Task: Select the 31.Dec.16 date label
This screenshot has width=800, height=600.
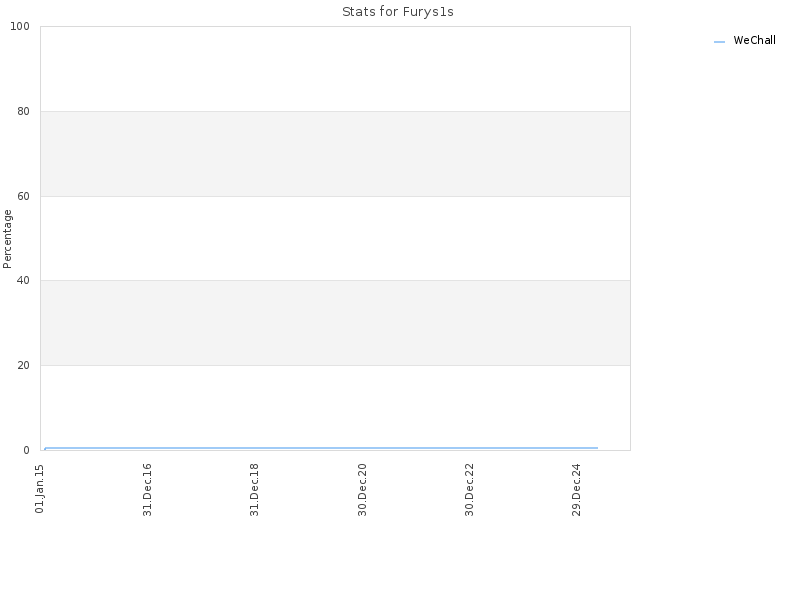Action: pos(147,490)
